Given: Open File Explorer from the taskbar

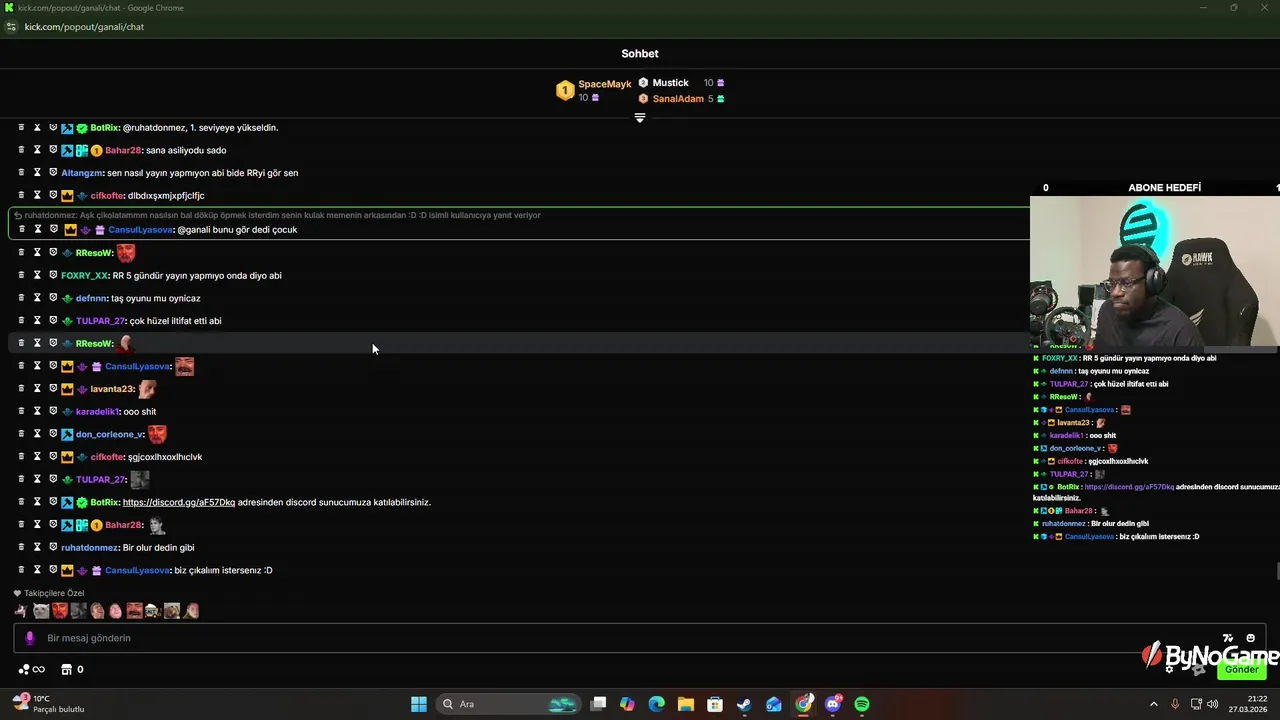Looking at the screenshot, I should [685, 704].
